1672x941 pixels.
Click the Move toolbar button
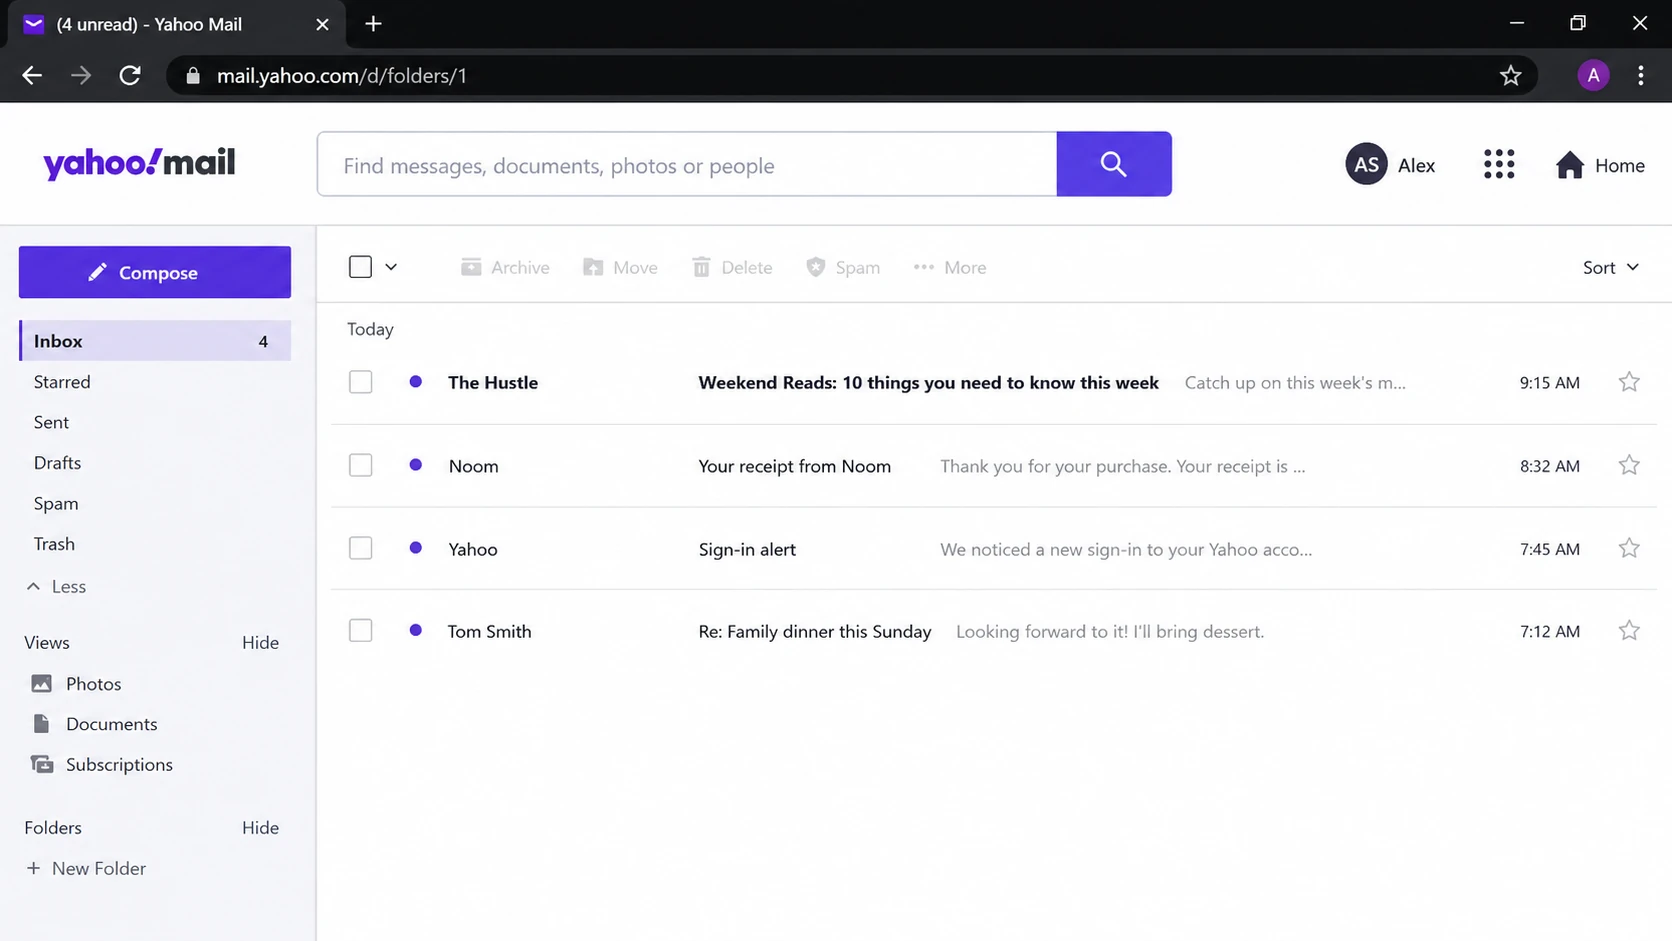click(x=620, y=267)
